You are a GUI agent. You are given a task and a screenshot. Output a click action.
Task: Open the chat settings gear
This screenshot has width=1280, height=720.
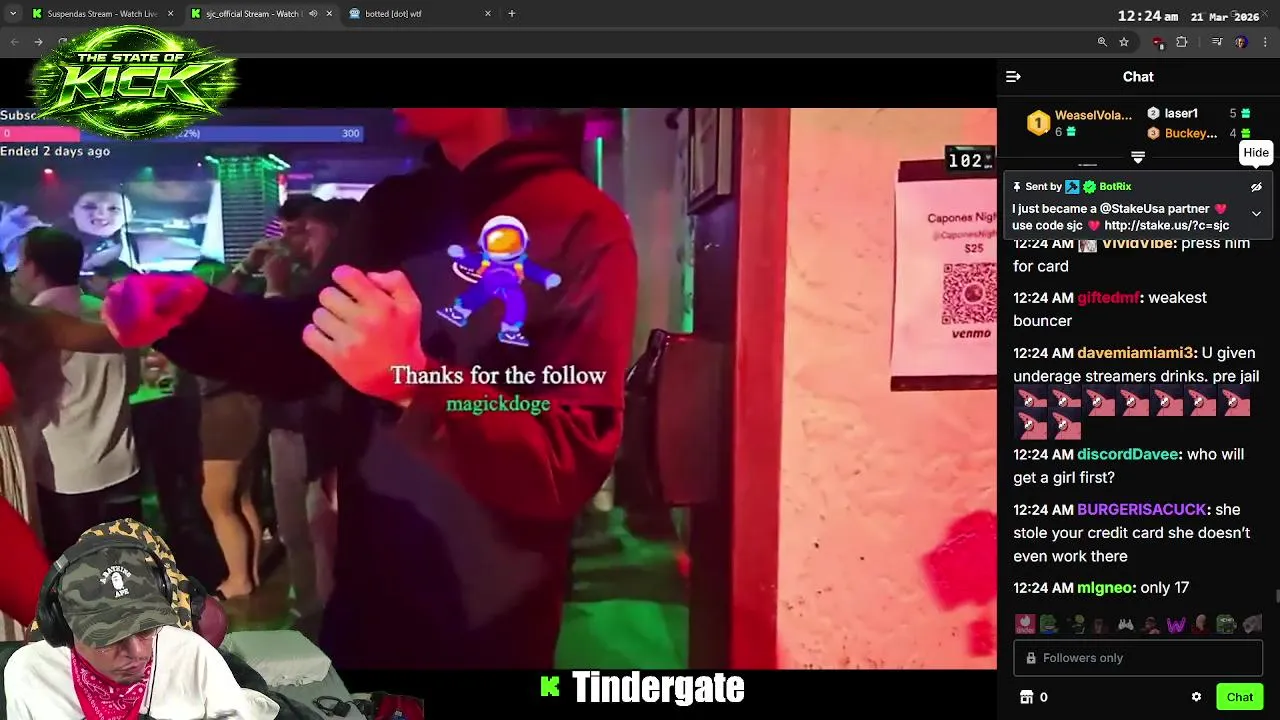pos(1196,697)
